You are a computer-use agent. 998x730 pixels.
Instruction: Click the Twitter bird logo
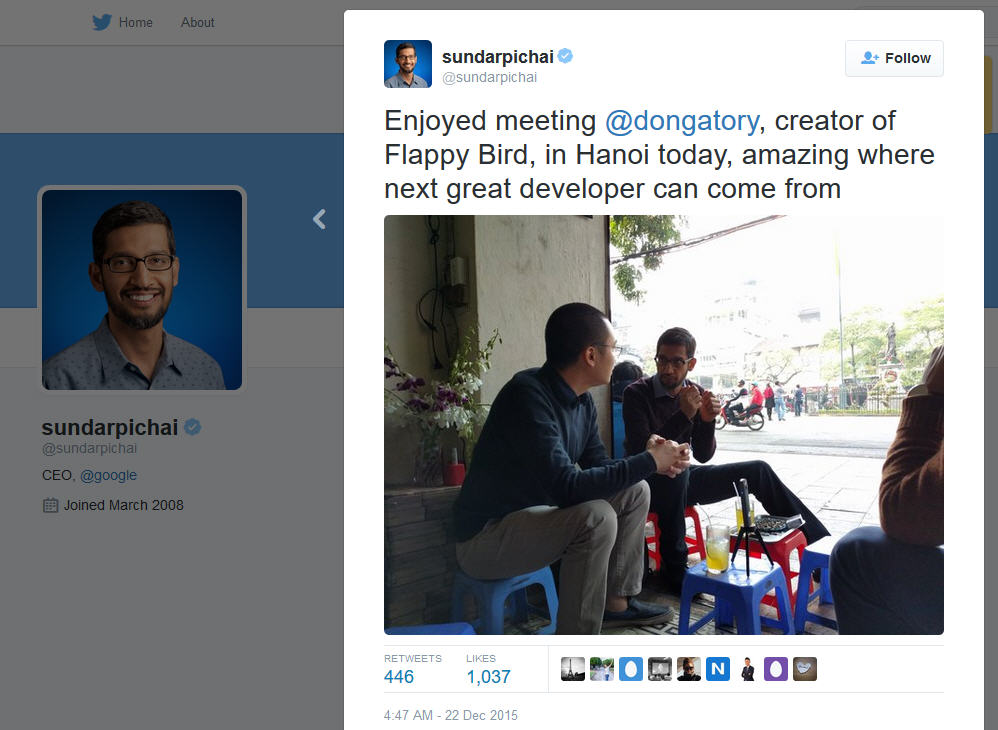[x=102, y=22]
